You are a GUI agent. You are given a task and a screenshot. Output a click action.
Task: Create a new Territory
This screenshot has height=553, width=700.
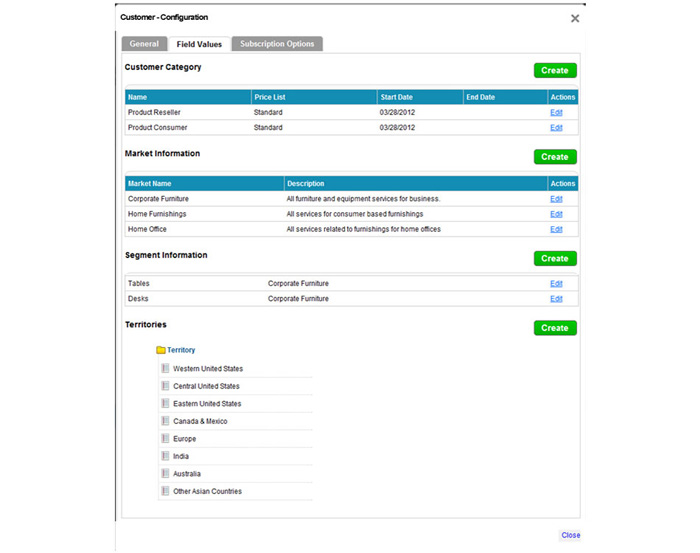click(x=554, y=328)
